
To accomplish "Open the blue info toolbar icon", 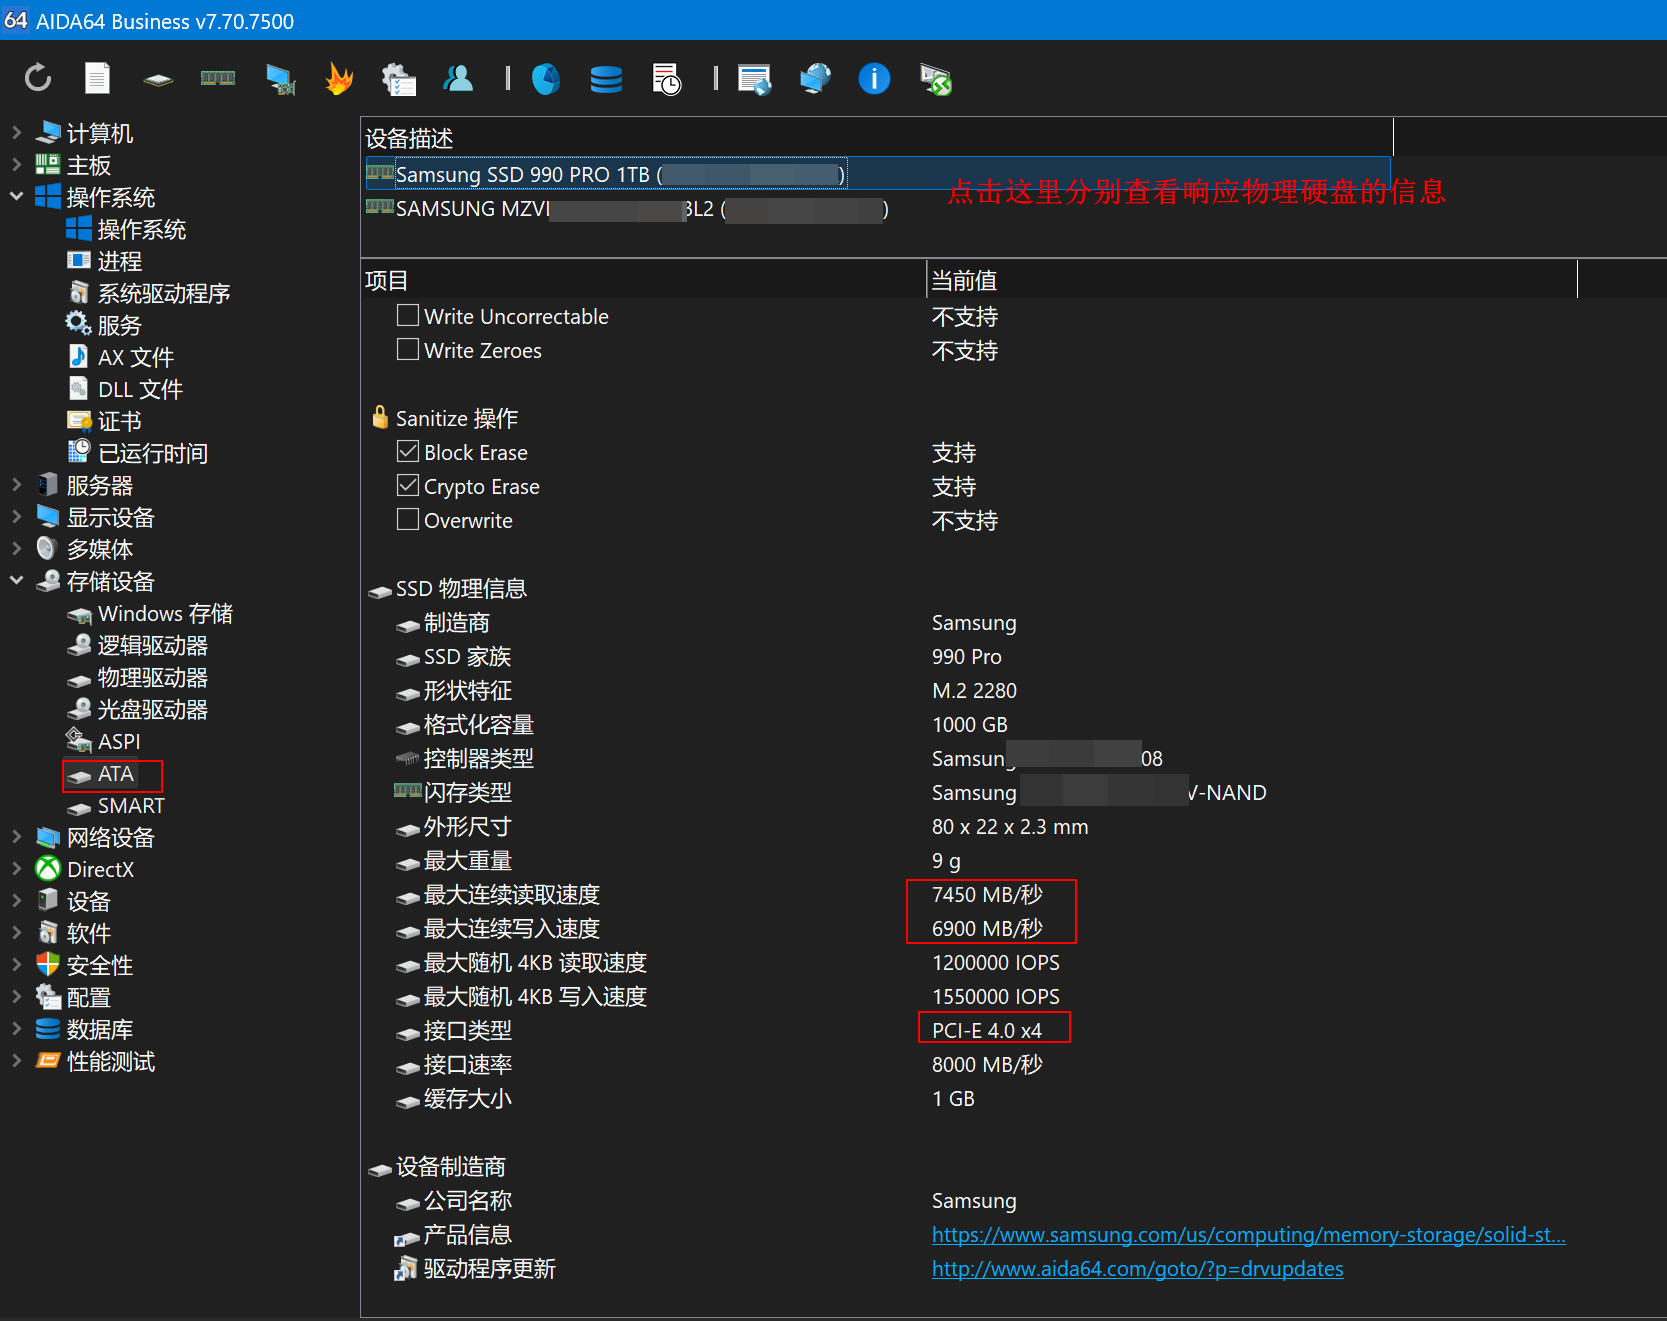I will [x=875, y=78].
